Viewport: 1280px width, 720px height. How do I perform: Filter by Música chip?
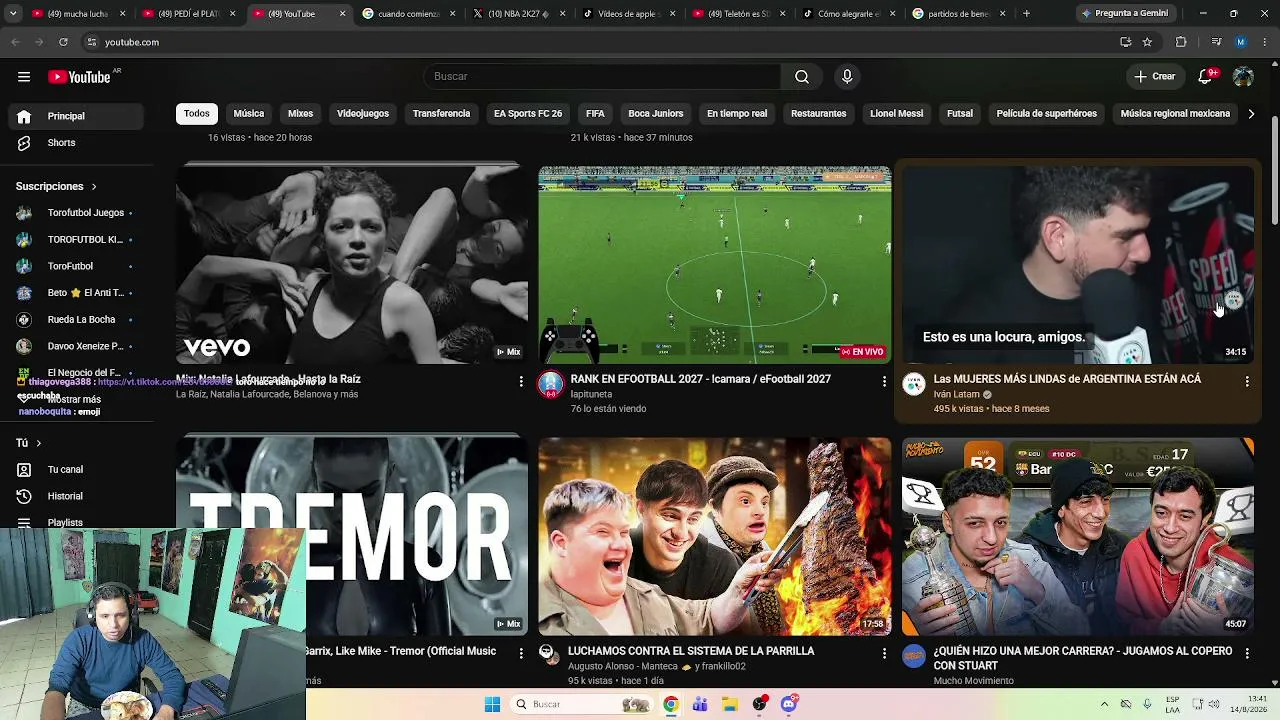[x=249, y=114]
